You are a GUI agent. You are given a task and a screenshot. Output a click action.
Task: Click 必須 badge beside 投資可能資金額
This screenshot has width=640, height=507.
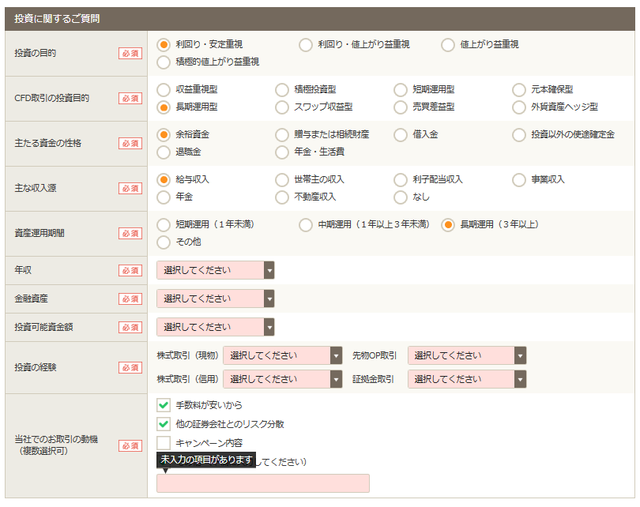pos(130,327)
